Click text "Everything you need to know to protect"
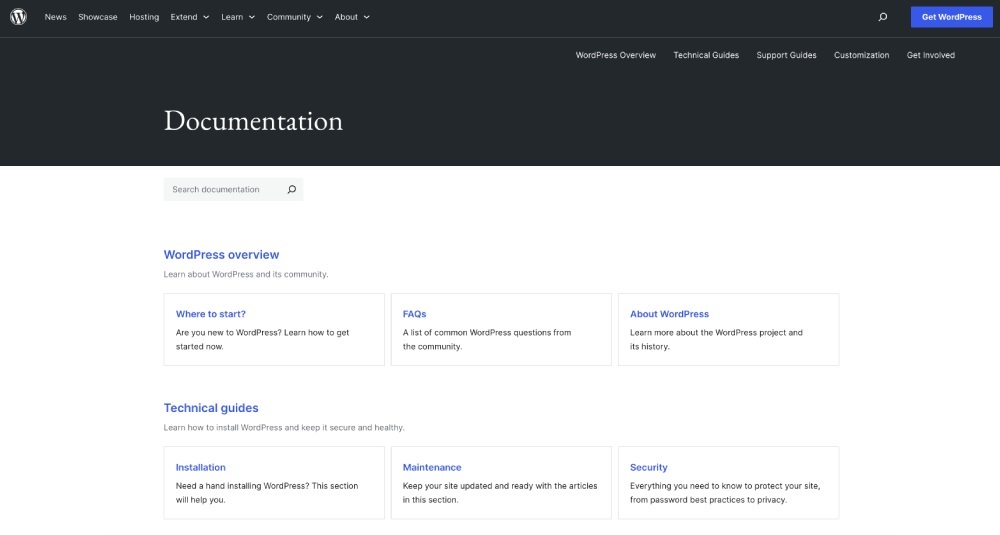 pos(707,486)
